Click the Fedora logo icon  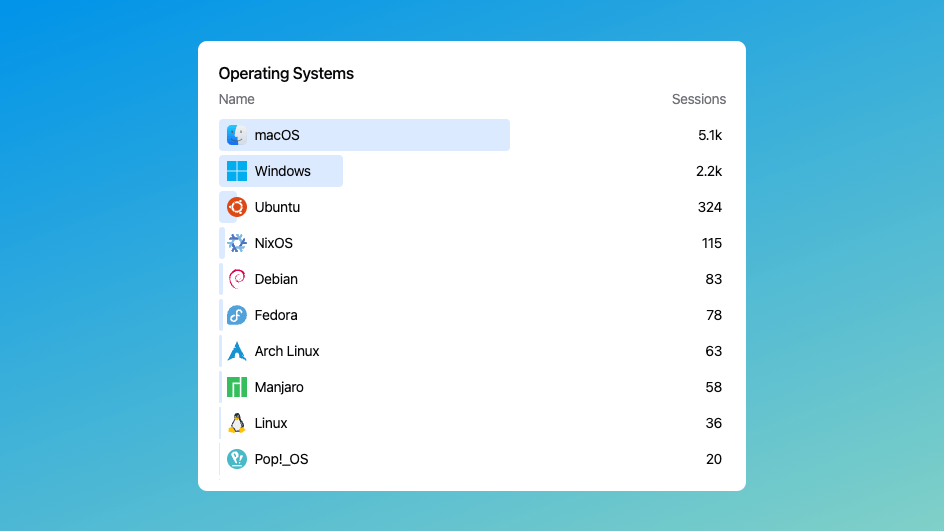(x=237, y=315)
